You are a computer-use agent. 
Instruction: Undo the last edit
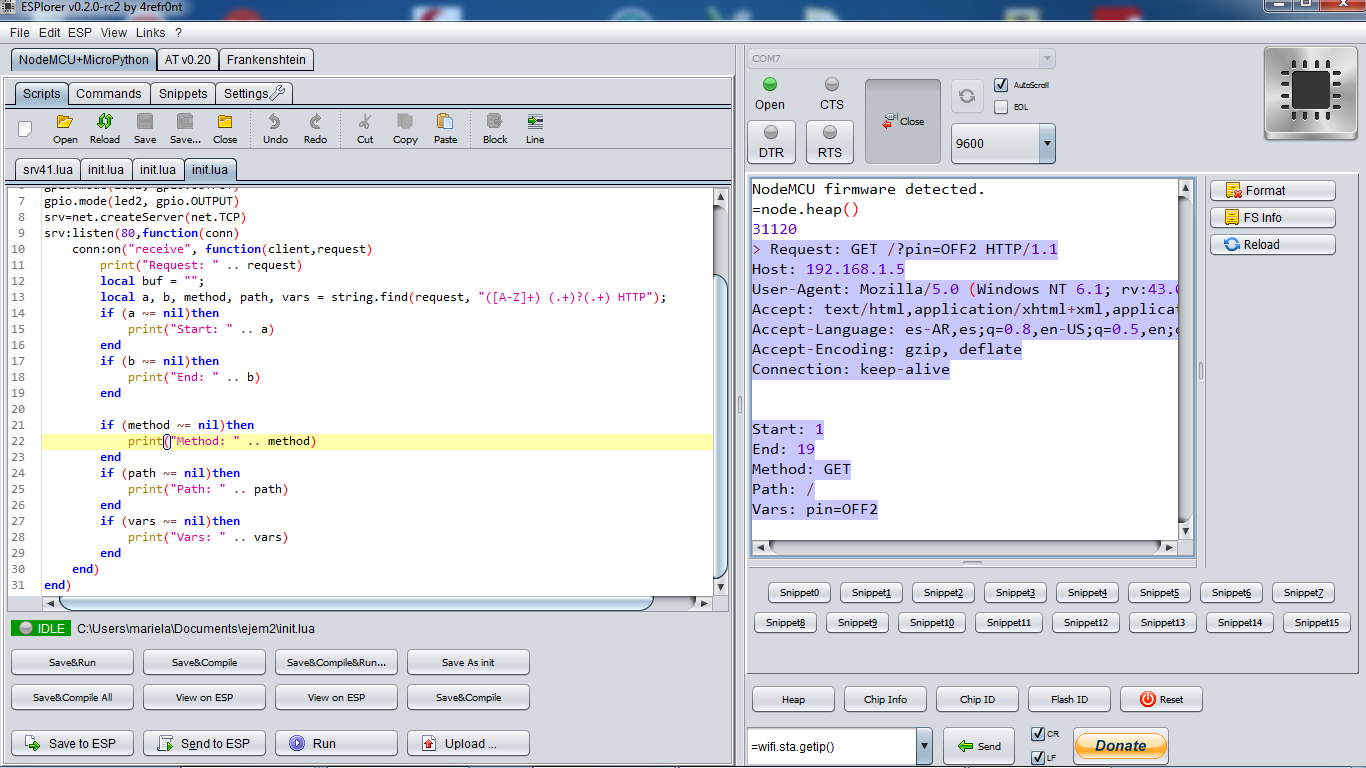[x=275, y=128]
